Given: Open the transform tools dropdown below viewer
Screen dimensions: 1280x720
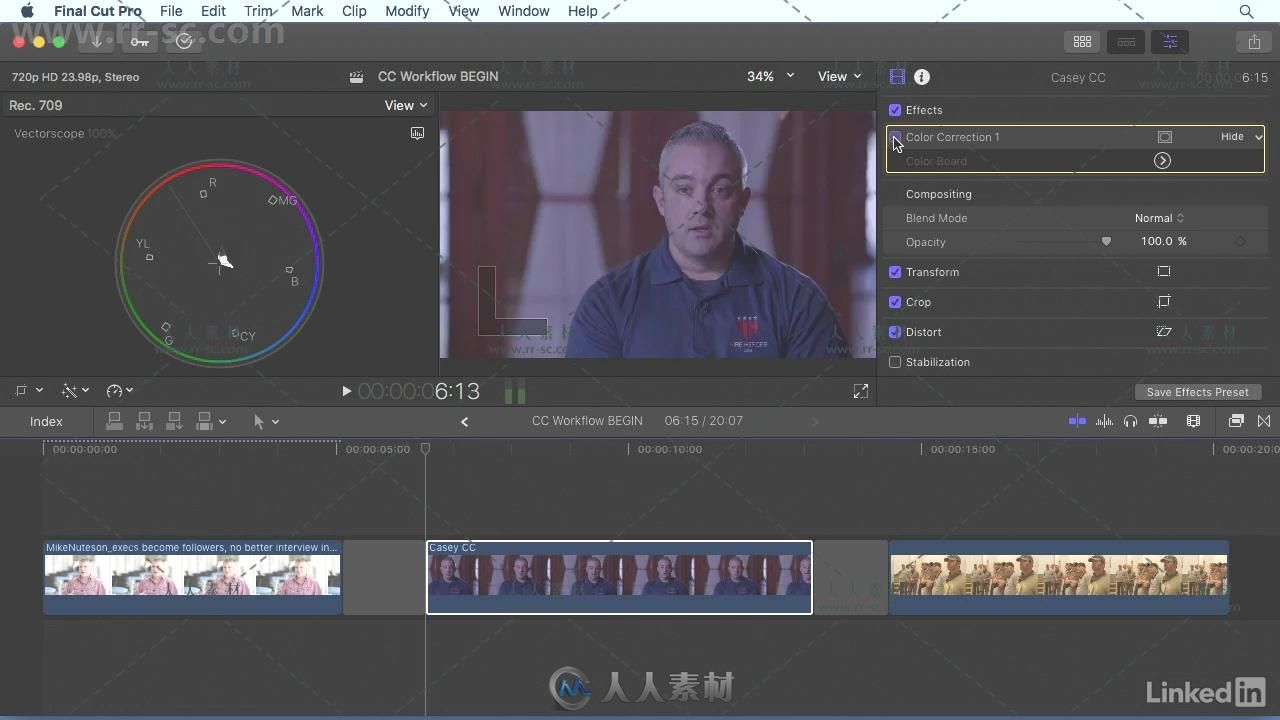Looking at the screenshot, I should (29, 391).
